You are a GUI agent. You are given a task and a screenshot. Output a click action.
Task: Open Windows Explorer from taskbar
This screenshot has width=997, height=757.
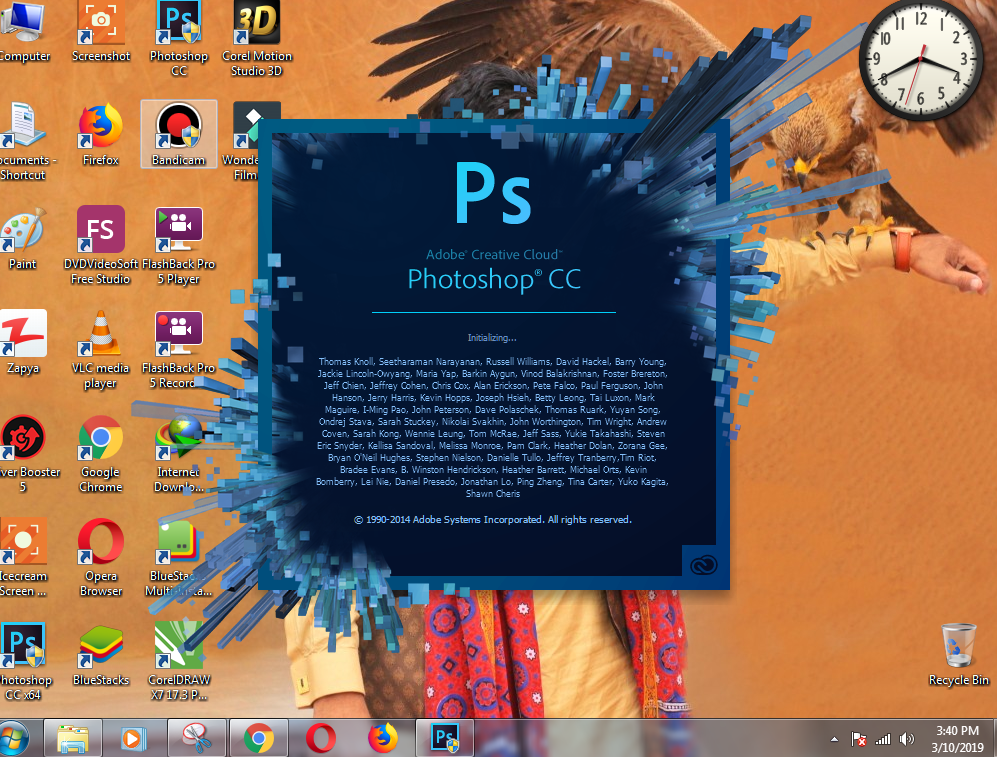[x=72, y=739]
